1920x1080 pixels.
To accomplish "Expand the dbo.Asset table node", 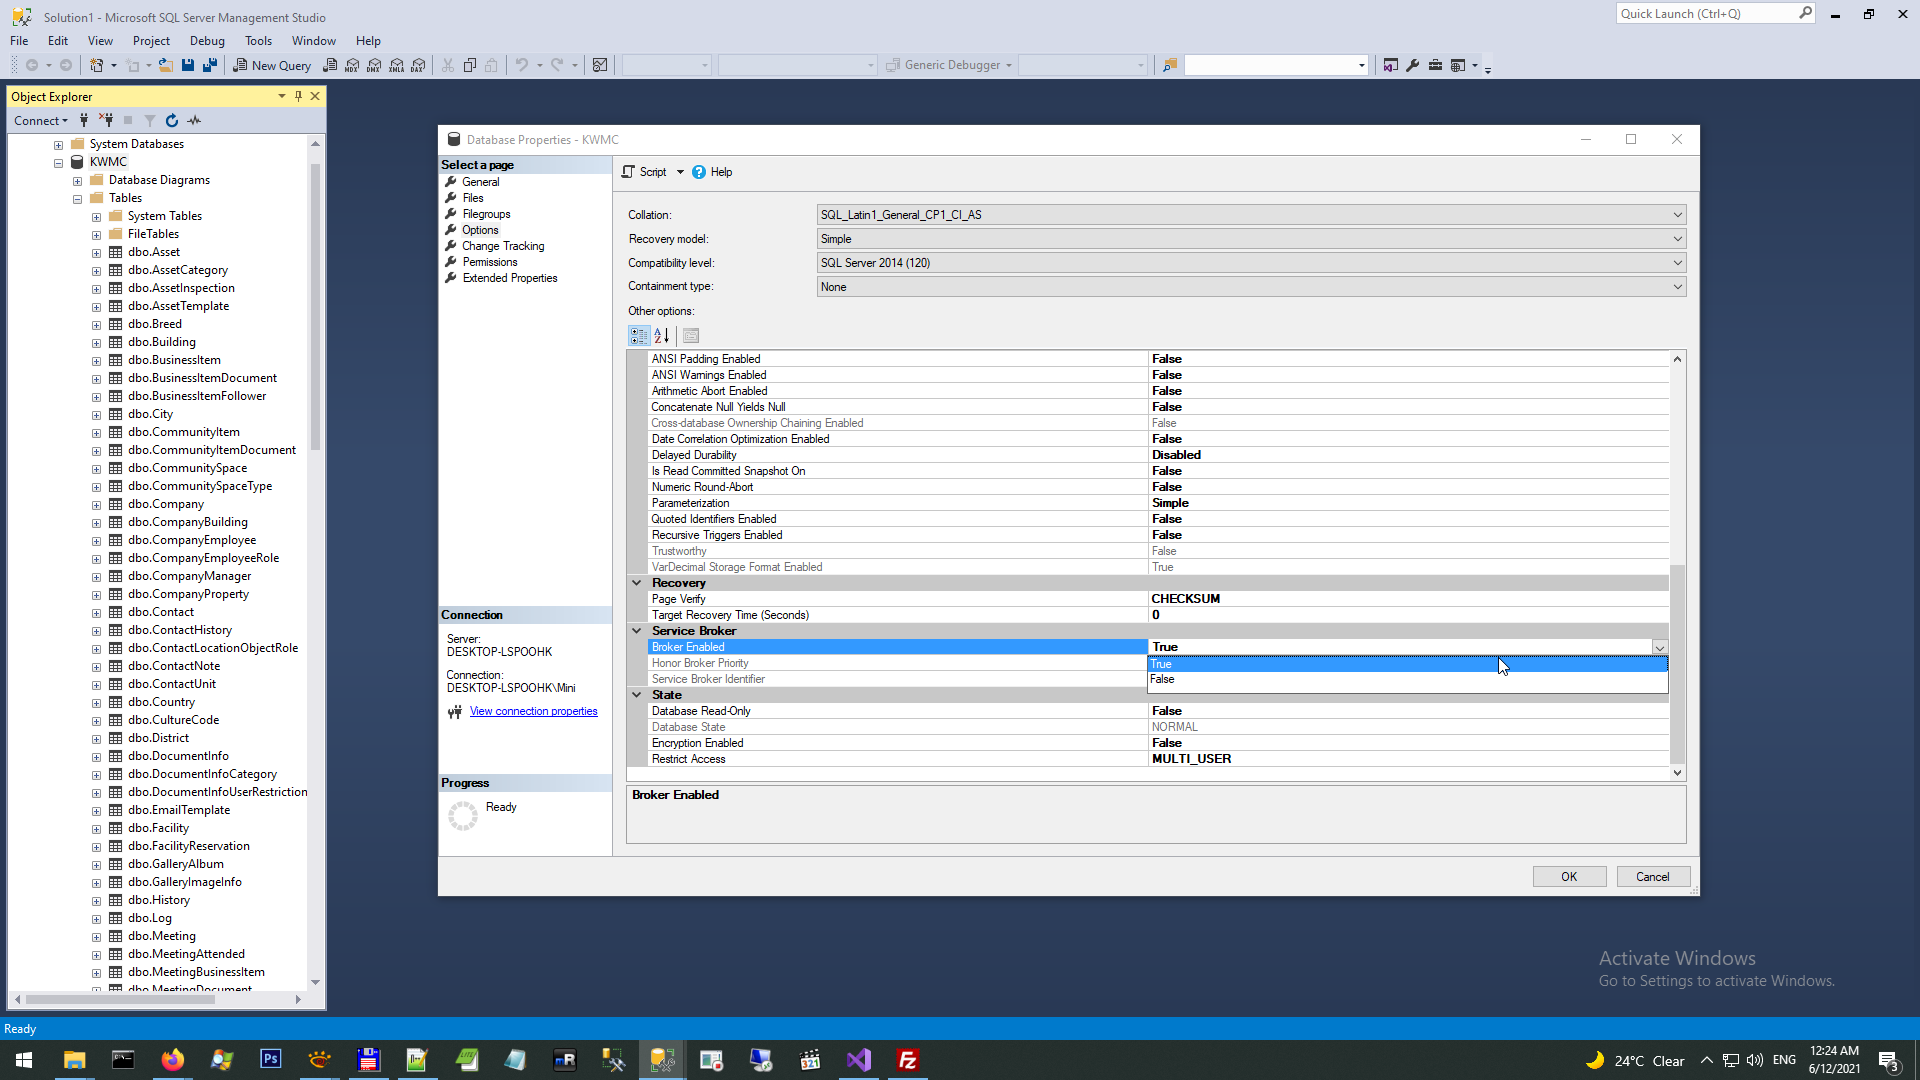I will (x=97, y=253).
